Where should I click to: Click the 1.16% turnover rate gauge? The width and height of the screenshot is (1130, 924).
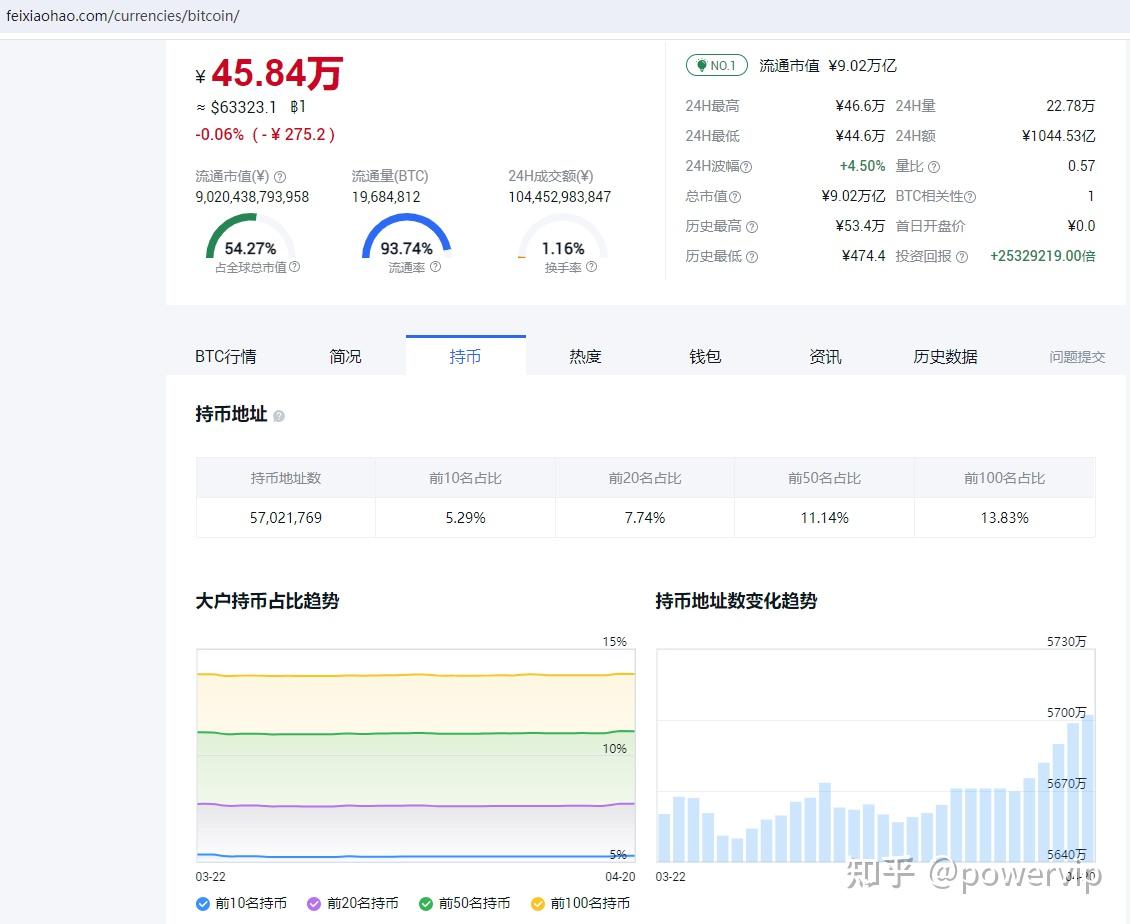pyautogui.click(x=562, y=246)
